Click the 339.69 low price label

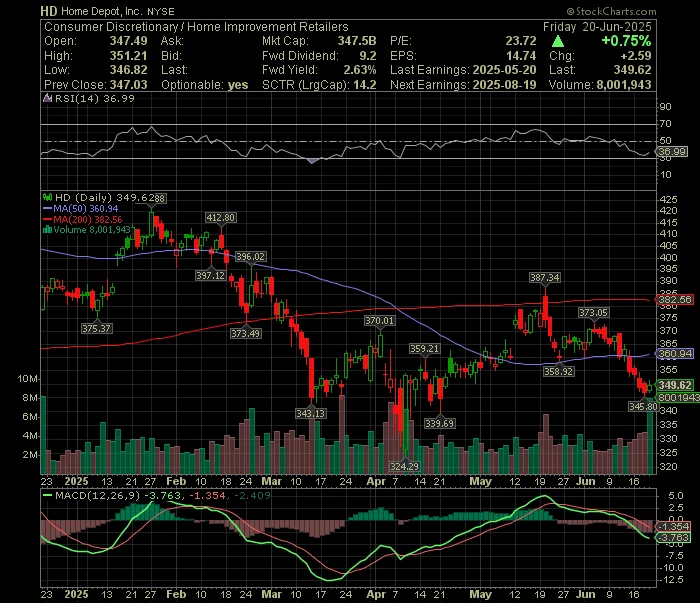pos(440,423)
